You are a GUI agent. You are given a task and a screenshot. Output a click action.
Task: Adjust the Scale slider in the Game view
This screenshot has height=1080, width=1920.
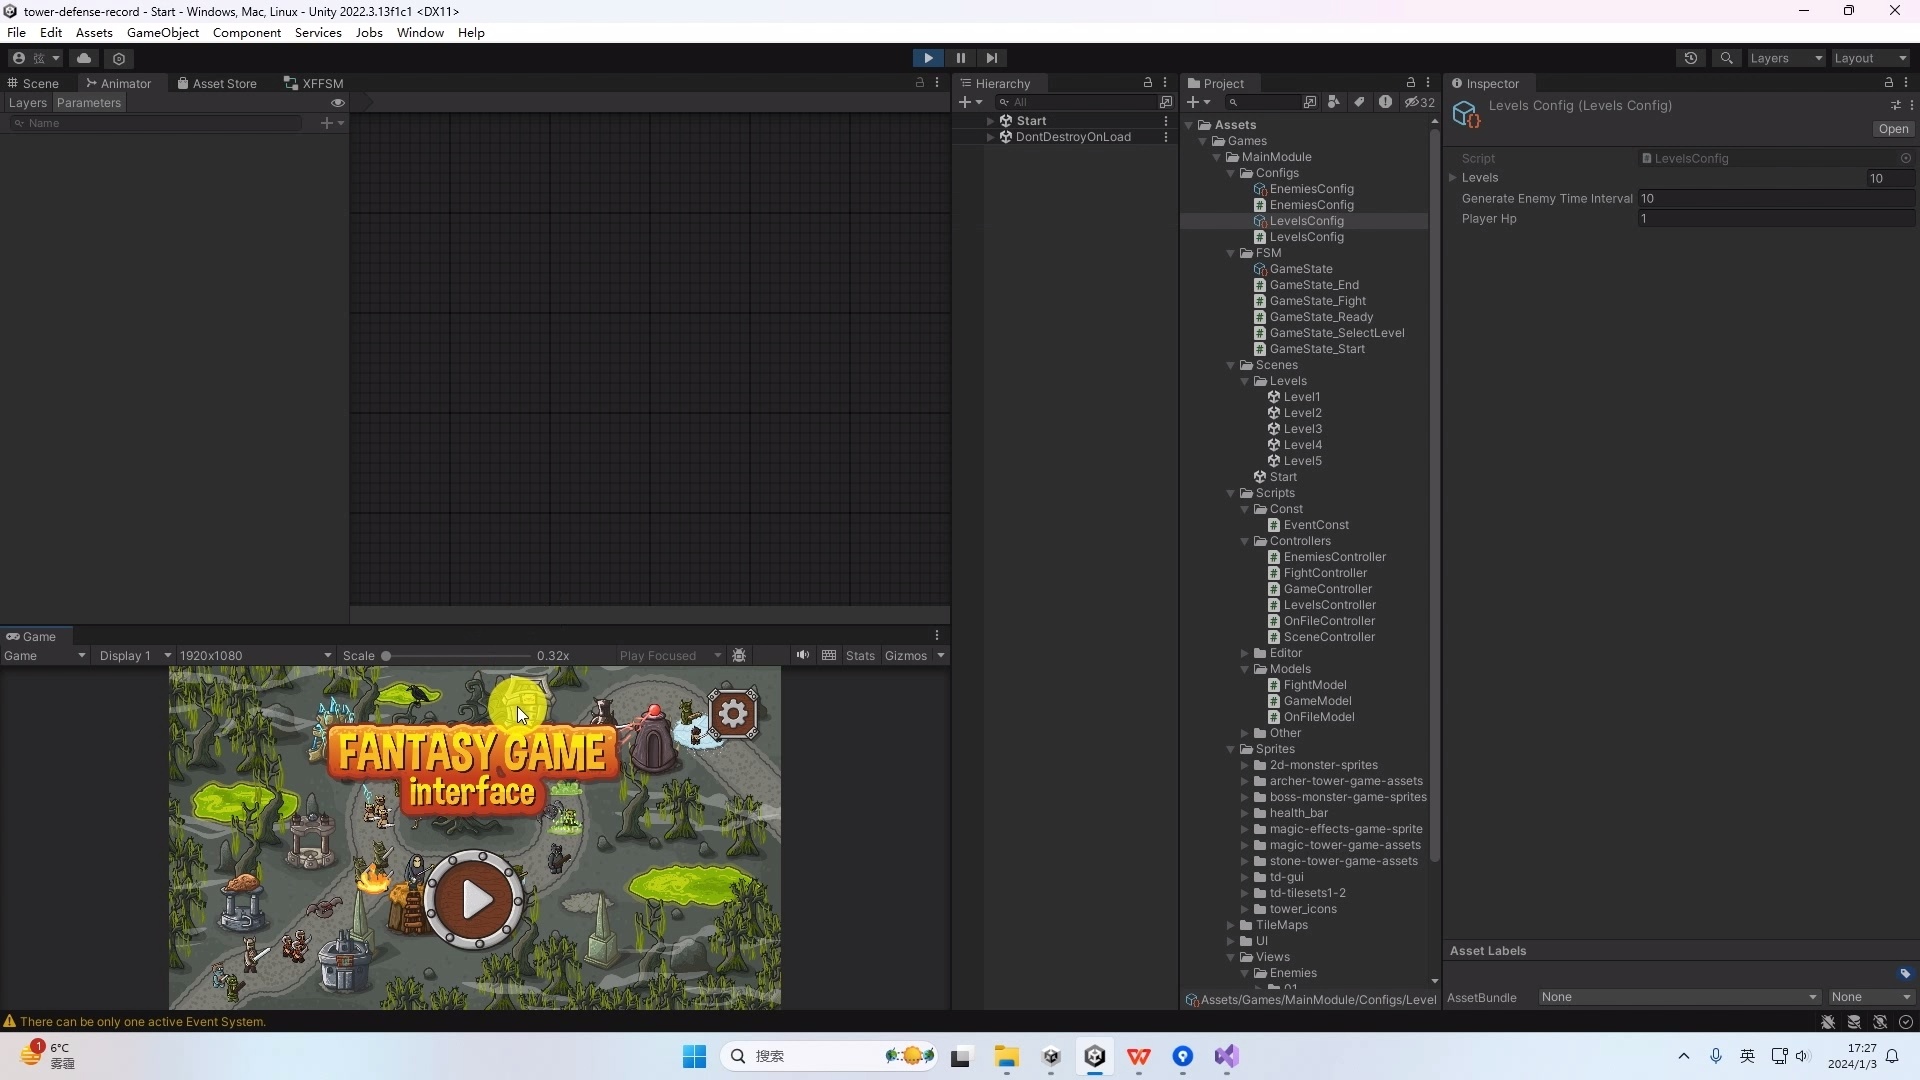tap(388, 655)
